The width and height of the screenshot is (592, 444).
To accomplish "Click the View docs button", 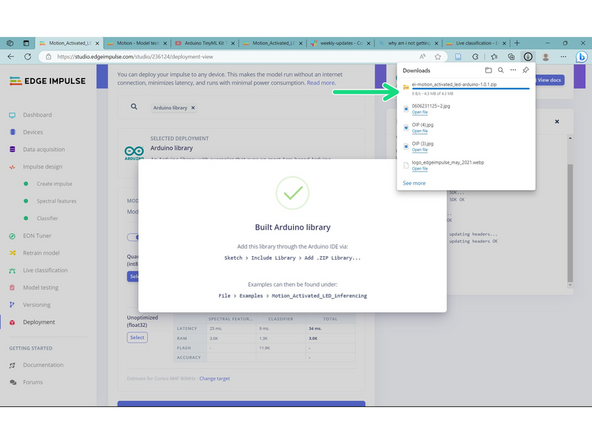I will pos(549,80).
